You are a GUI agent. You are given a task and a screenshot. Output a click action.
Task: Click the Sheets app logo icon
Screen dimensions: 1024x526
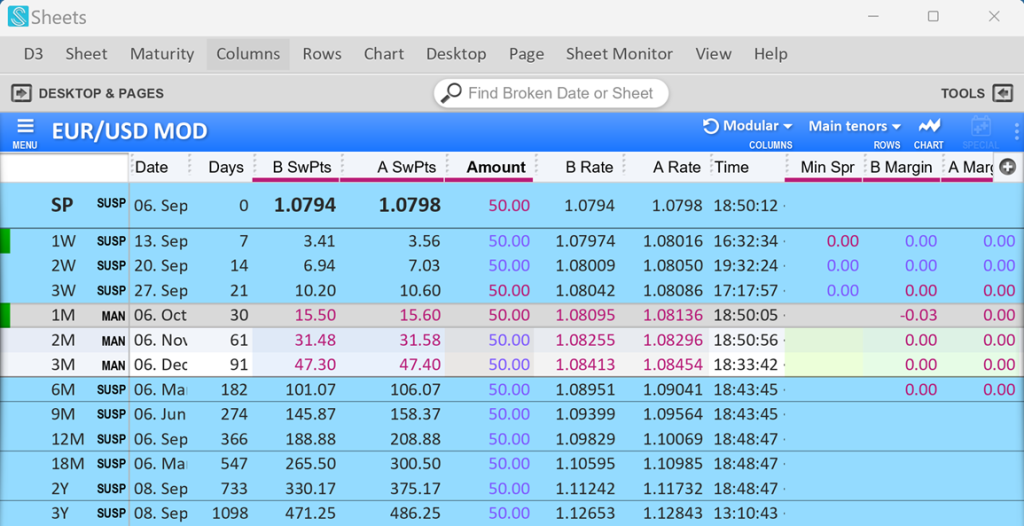[x=18, y=17]
